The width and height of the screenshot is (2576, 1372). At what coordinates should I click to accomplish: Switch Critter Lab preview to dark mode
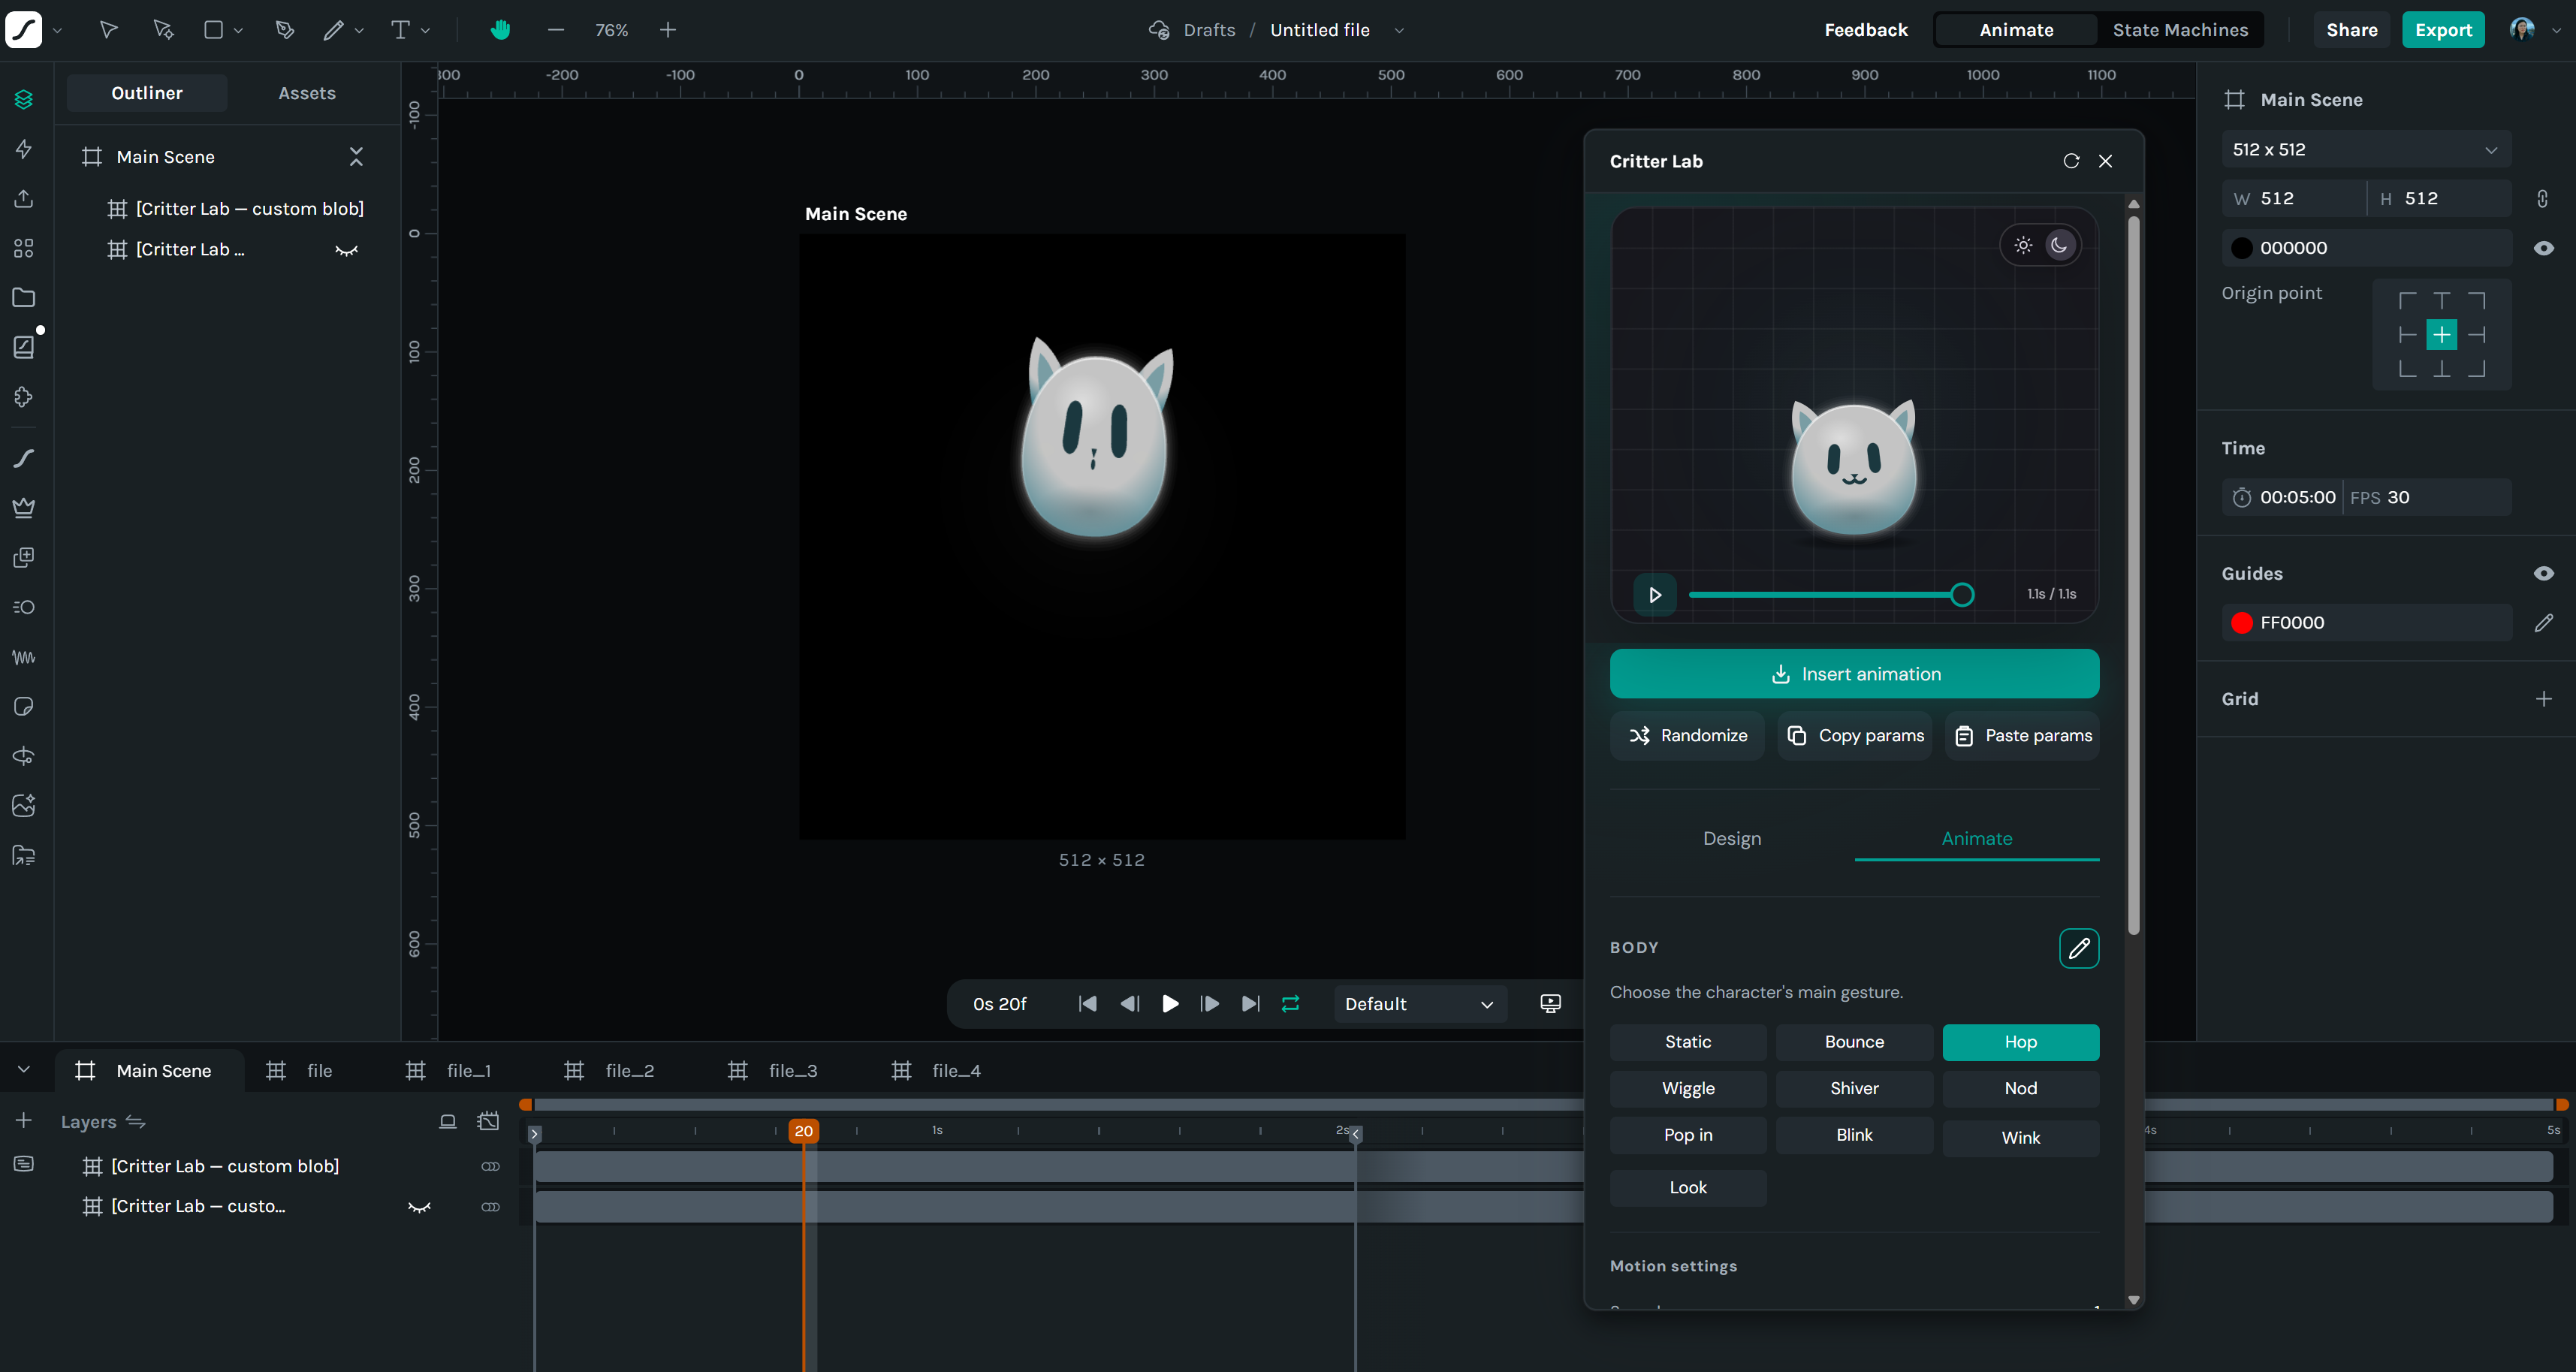coord(2059,245)
